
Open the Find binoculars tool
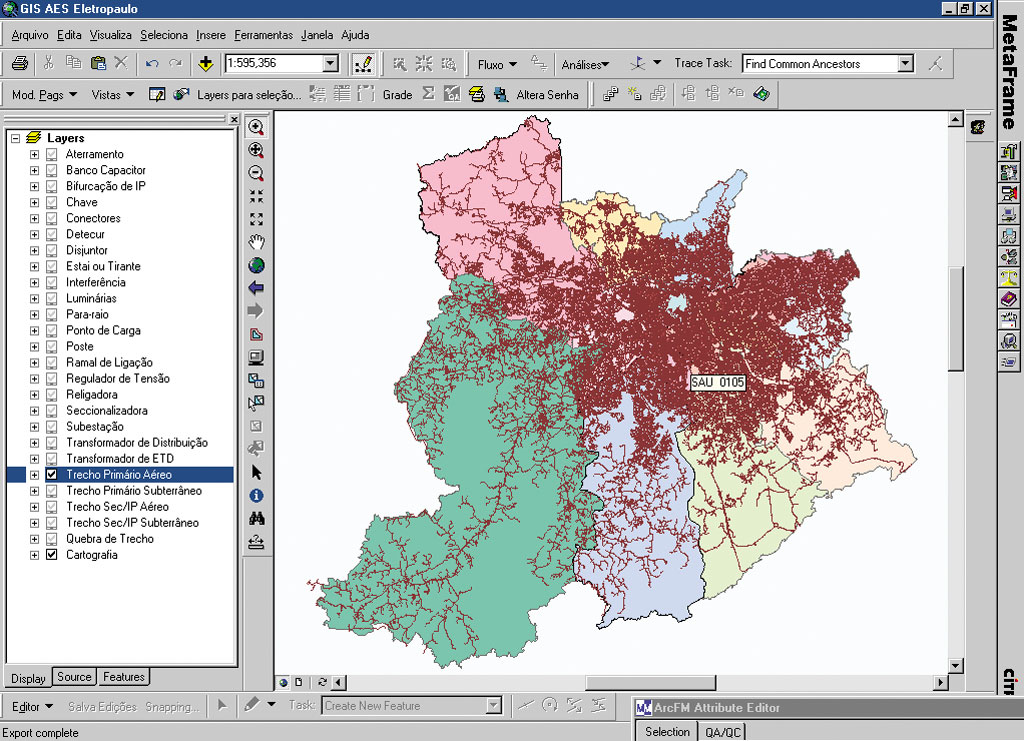click(x=256, y=519)
